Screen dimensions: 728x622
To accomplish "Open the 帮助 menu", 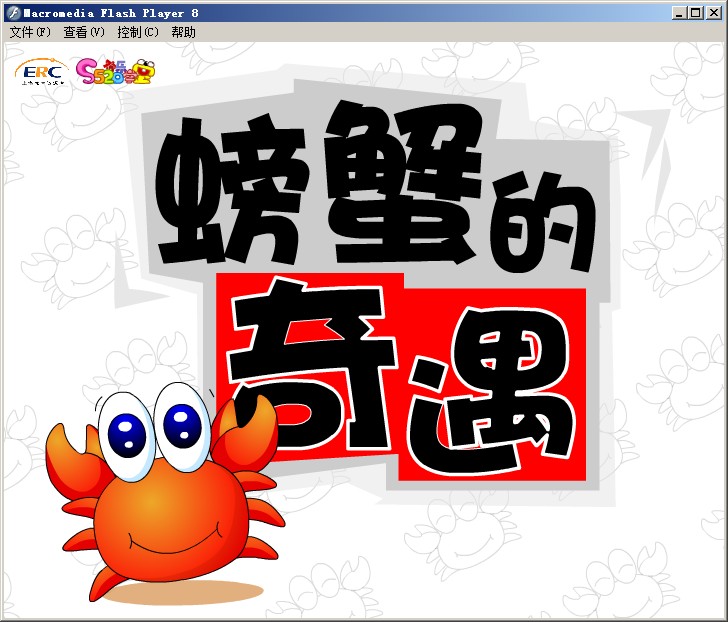I will (183, 32).
